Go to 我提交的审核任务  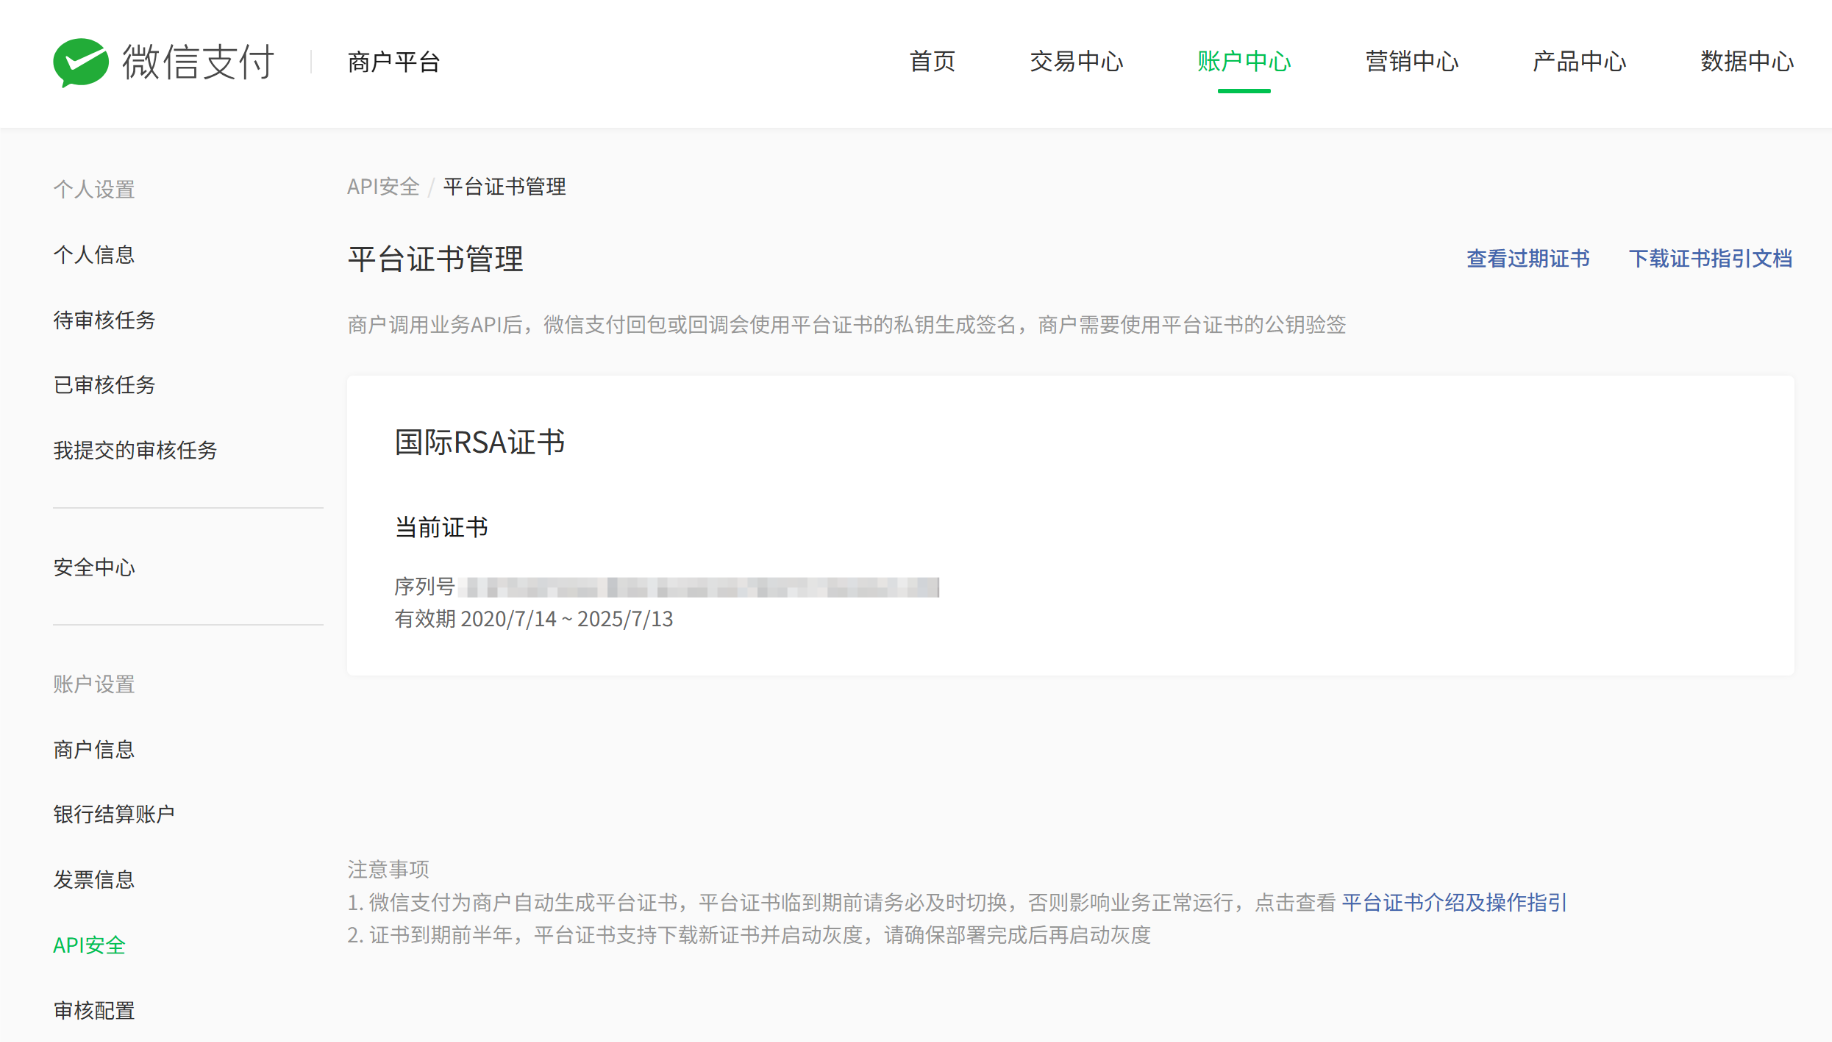[135, 451]
